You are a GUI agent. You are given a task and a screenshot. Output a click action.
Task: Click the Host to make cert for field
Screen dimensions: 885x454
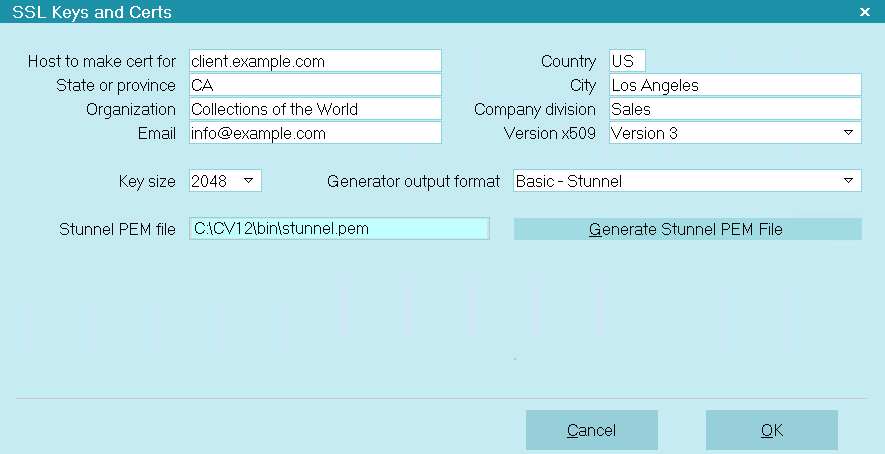[315, 61]
